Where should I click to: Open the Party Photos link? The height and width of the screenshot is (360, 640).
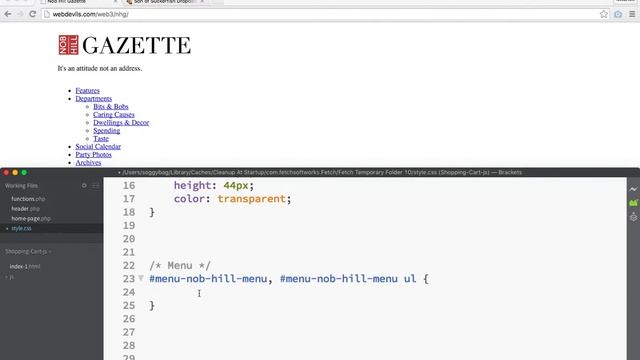click(x=93, y=155)
